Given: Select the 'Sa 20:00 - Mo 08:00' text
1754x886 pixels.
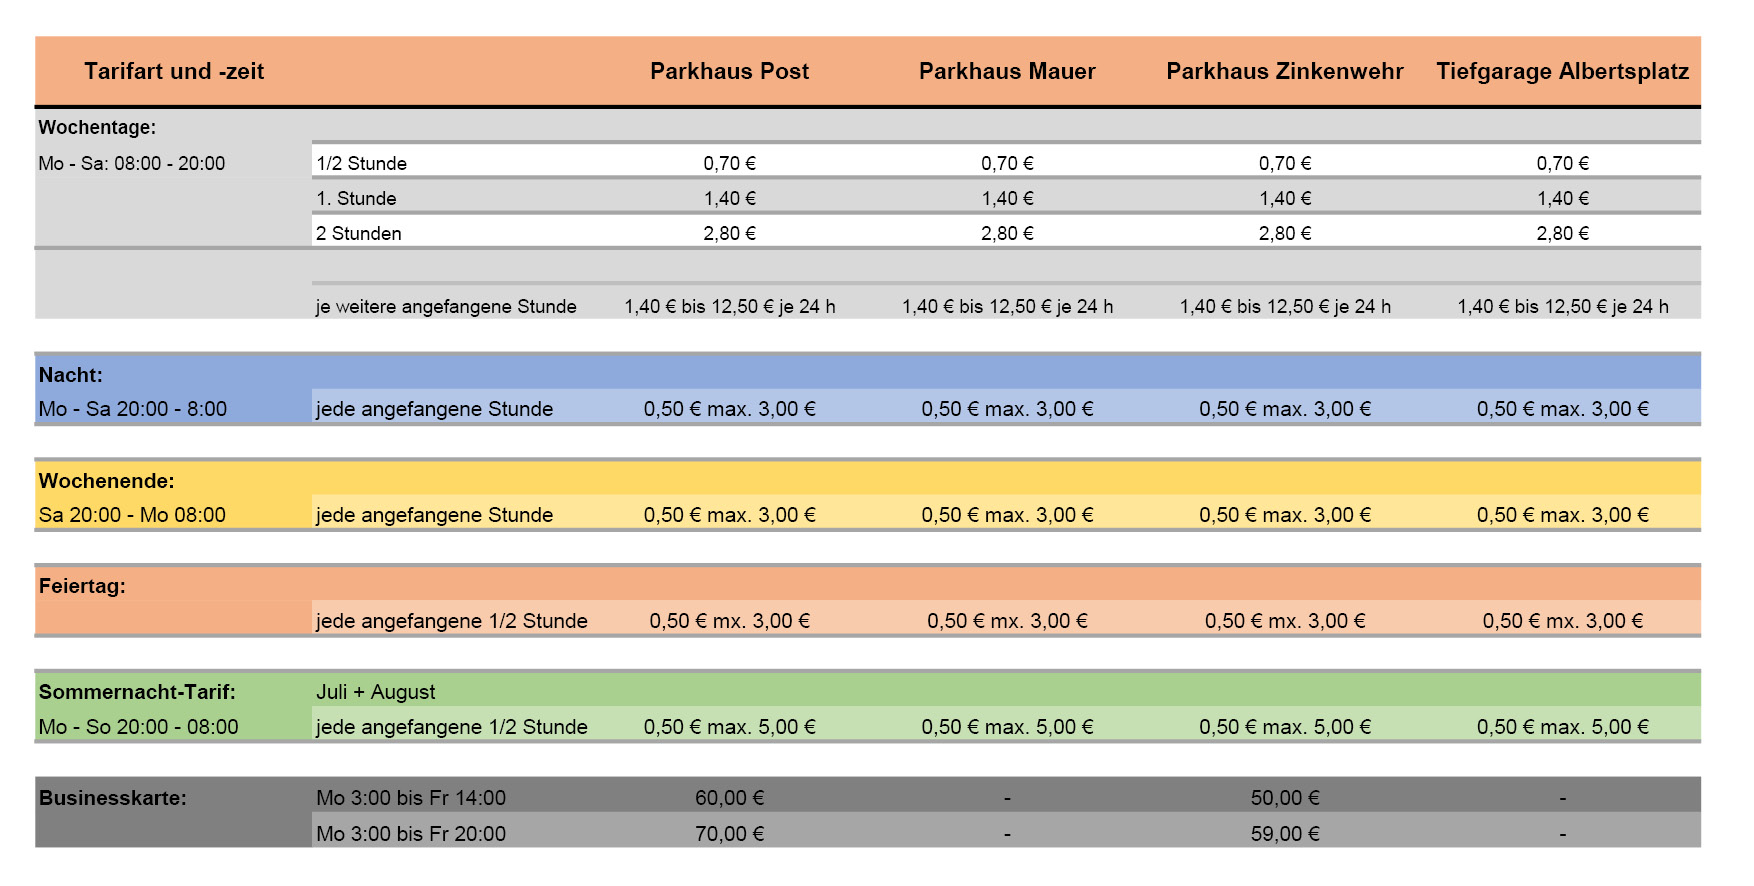Looking at the screenshot, I should 132,515.
